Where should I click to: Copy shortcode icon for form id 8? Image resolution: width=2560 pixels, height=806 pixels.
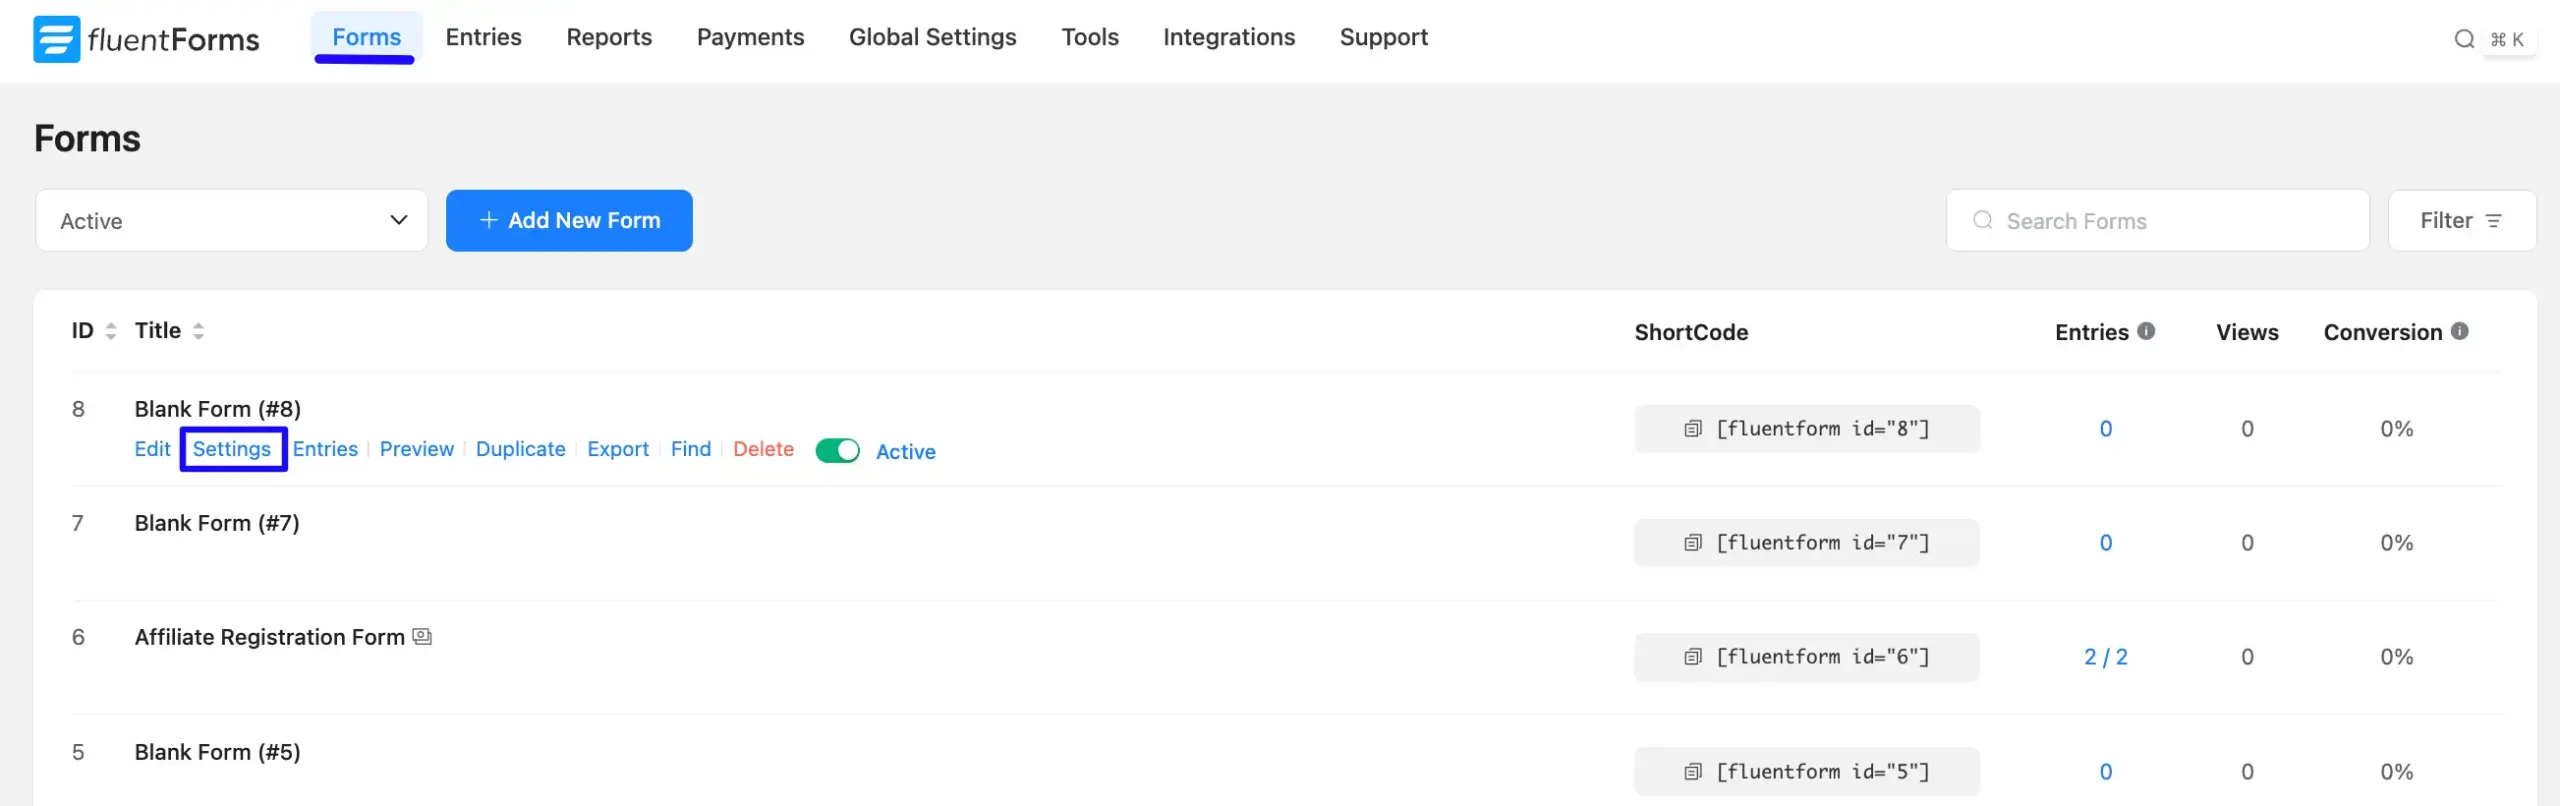[x=1692, y=429]
